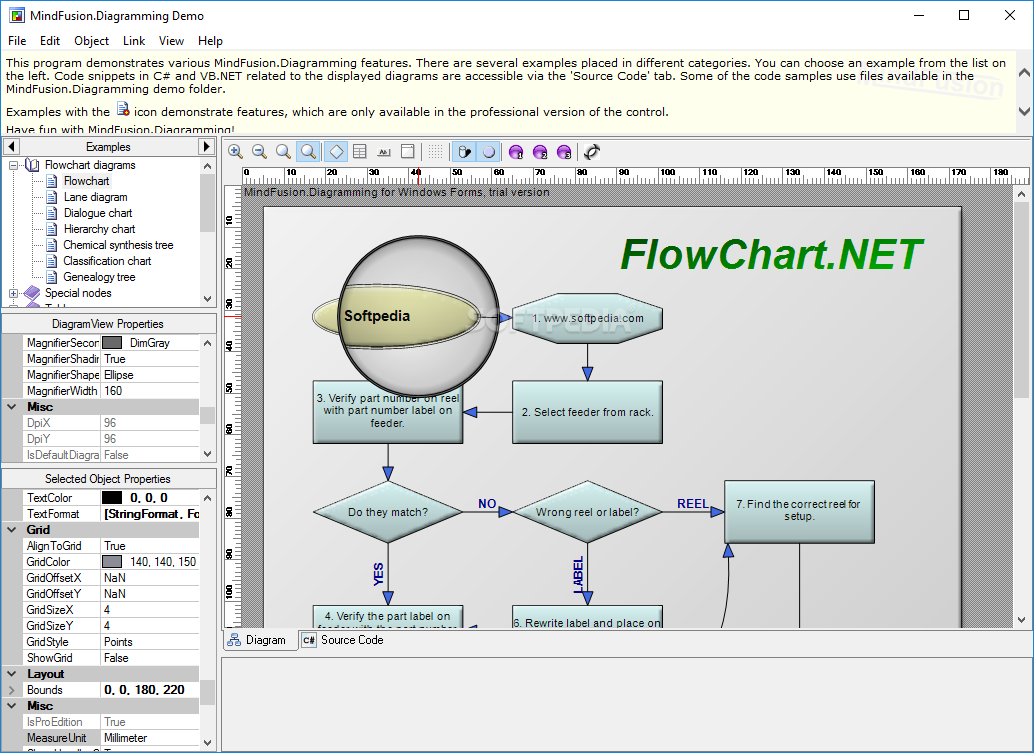Click the plain magnifier zoom-reset icon
Screen dimensions: 1034x753
284,152
